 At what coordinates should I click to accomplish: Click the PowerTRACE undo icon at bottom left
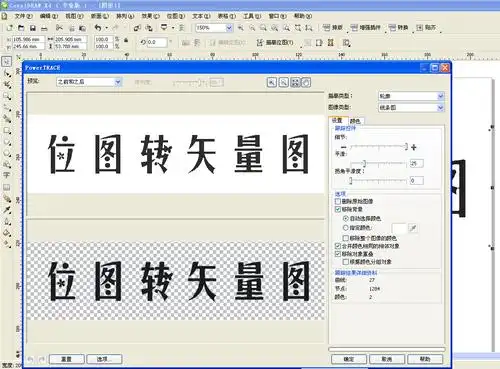(x=31, y=359)
